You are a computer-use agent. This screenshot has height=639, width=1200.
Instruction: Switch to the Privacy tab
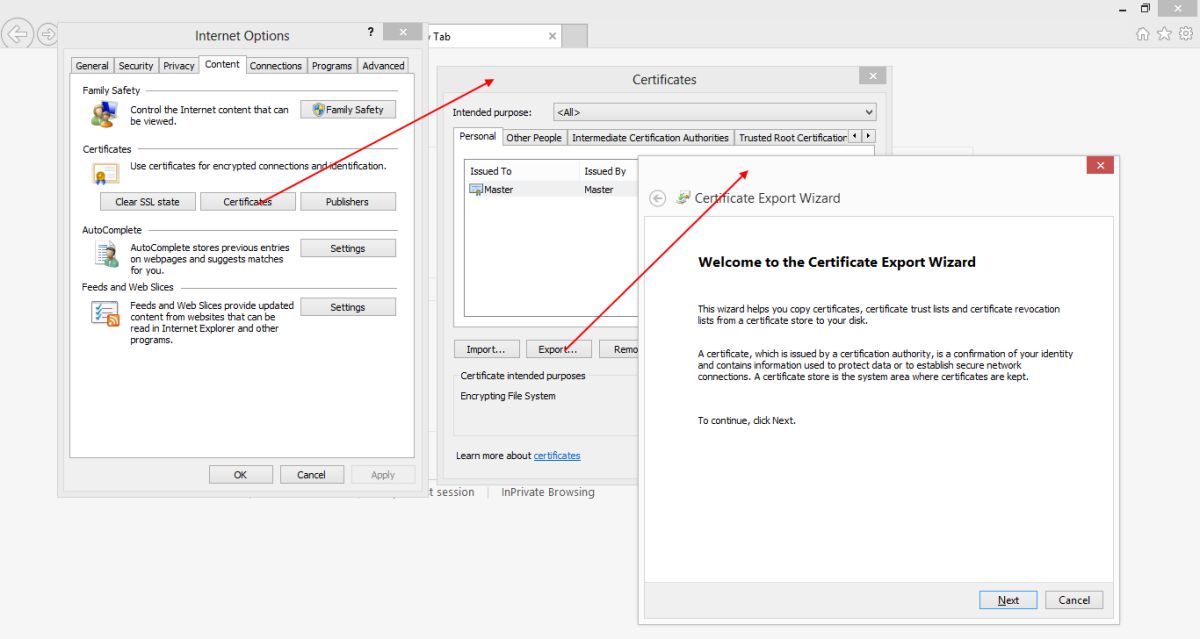(x=179, y=66)
